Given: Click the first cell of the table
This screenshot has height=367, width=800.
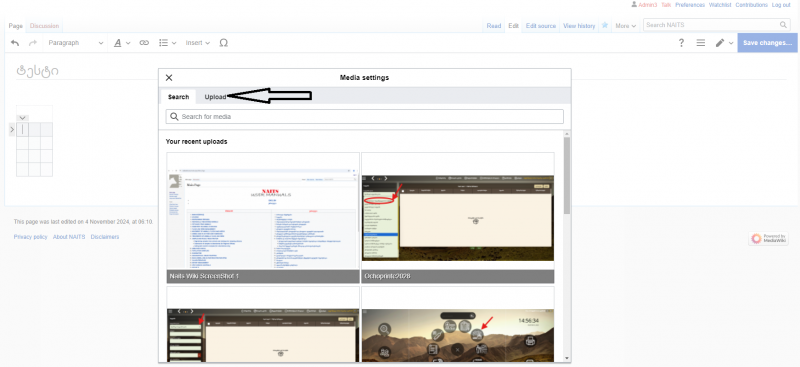Looking at the screenshot, I should pos(22,130).
